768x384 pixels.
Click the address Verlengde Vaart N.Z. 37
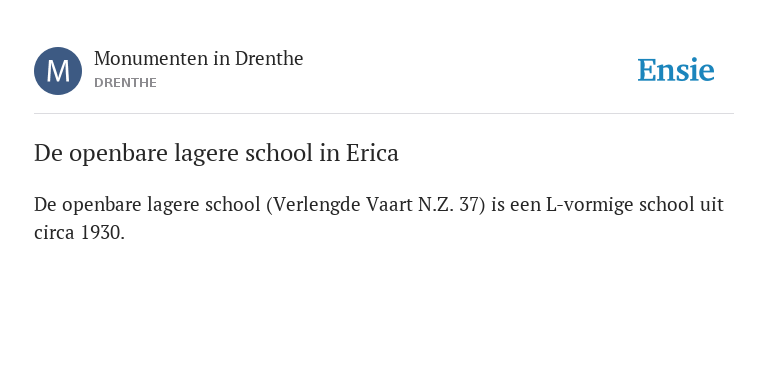coord(375,205)
